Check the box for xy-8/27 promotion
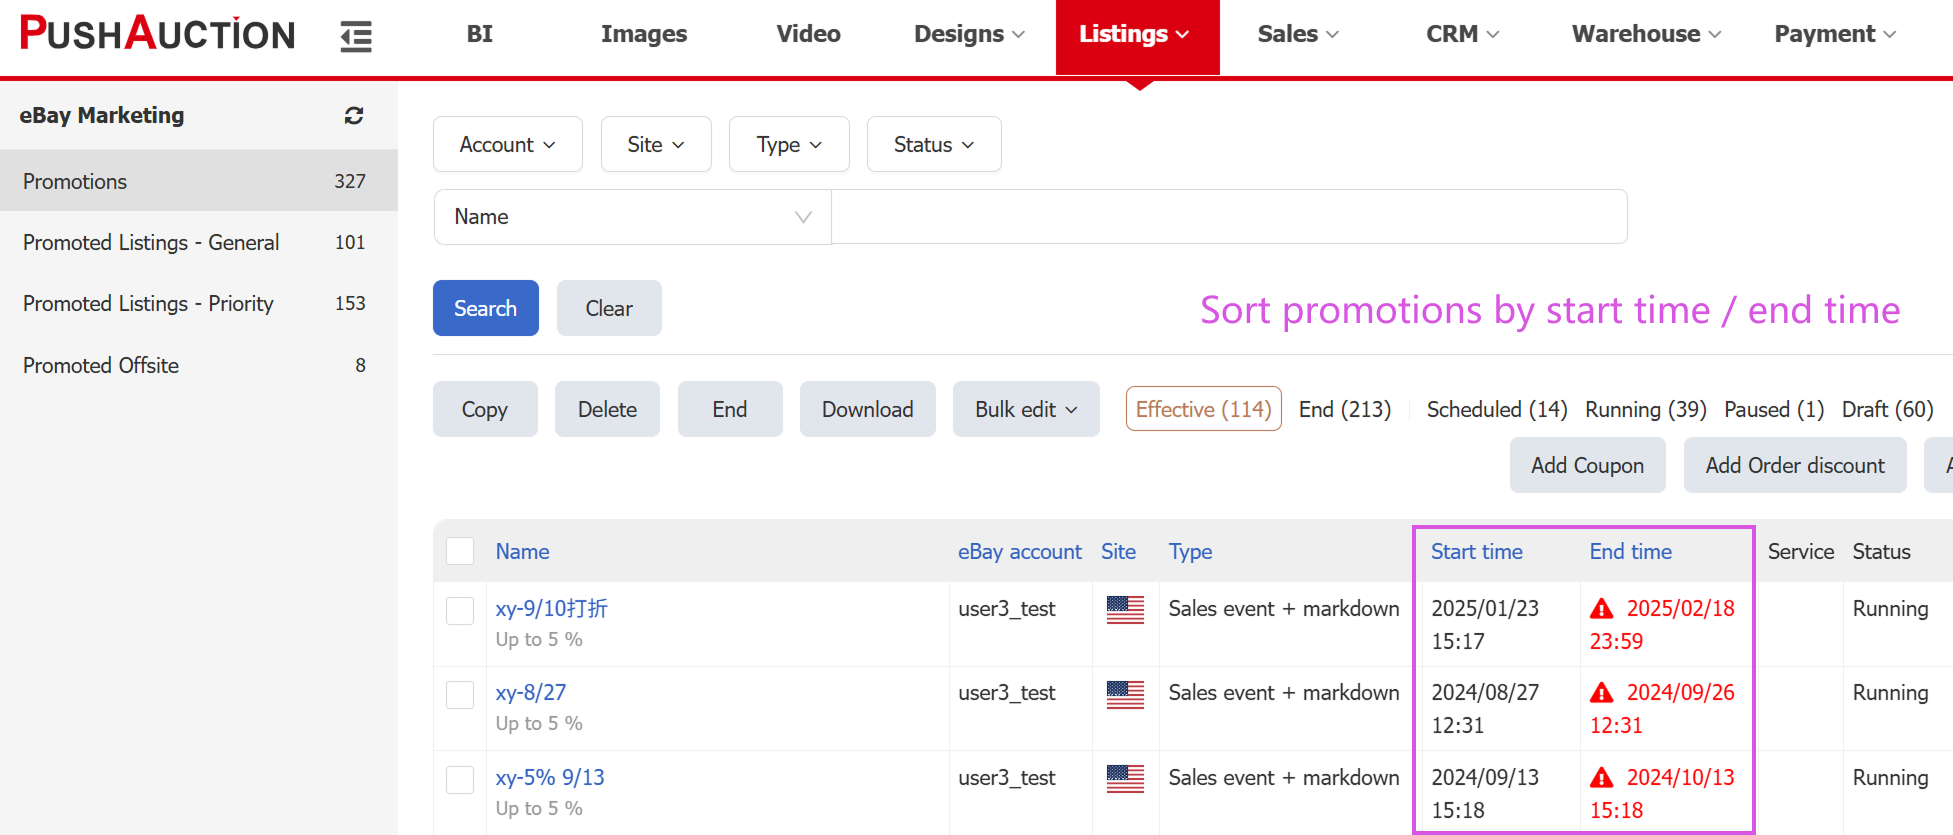This screenshot has height=835, width=1953. coord(460,695)
